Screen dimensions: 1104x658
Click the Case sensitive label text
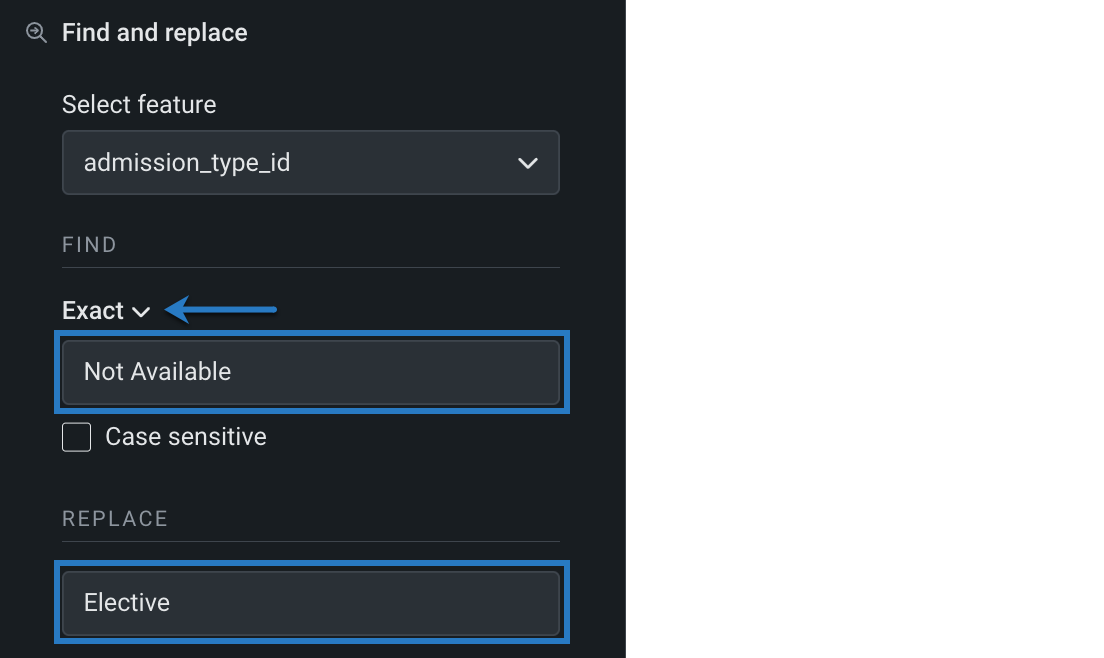[186, 437]
